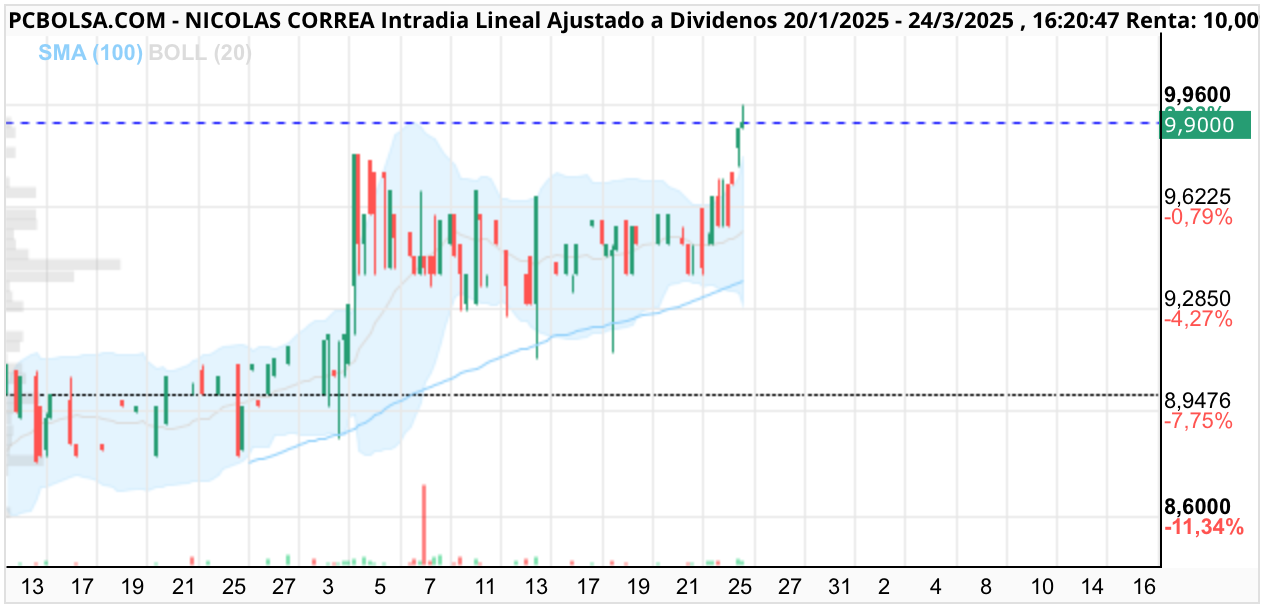Click the green 9,9000 current price tag
The image size is (1264, 608).
pyautogui.click(x=1207, y=125)
